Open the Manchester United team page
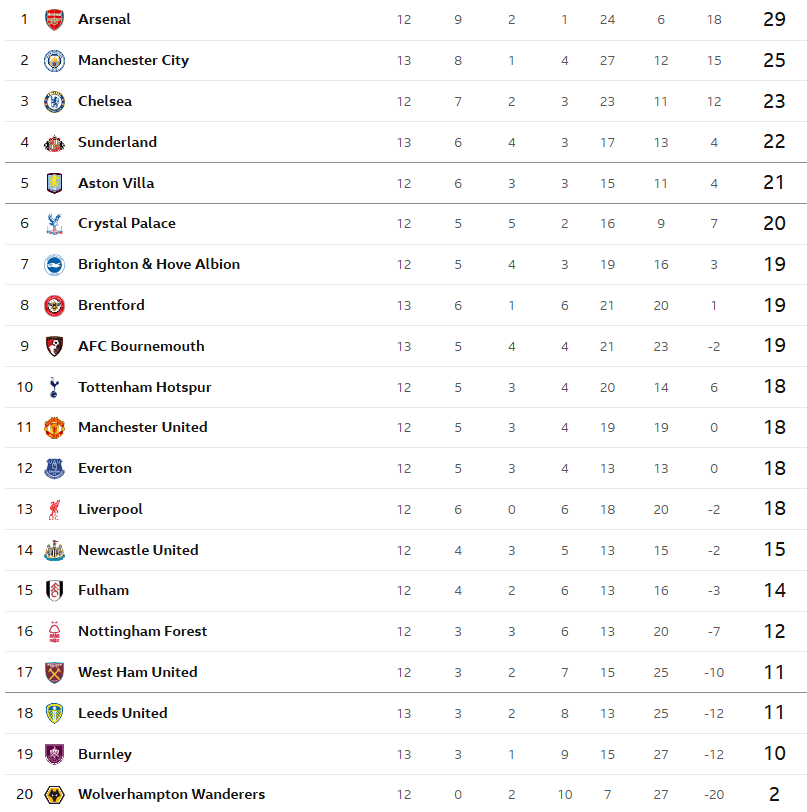The height and width of the screenshot is (812, 807). pos(143,427)
